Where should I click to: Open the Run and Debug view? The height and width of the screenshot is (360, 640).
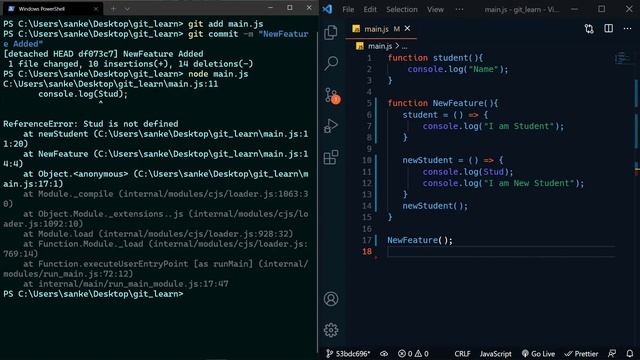(331, 126)
